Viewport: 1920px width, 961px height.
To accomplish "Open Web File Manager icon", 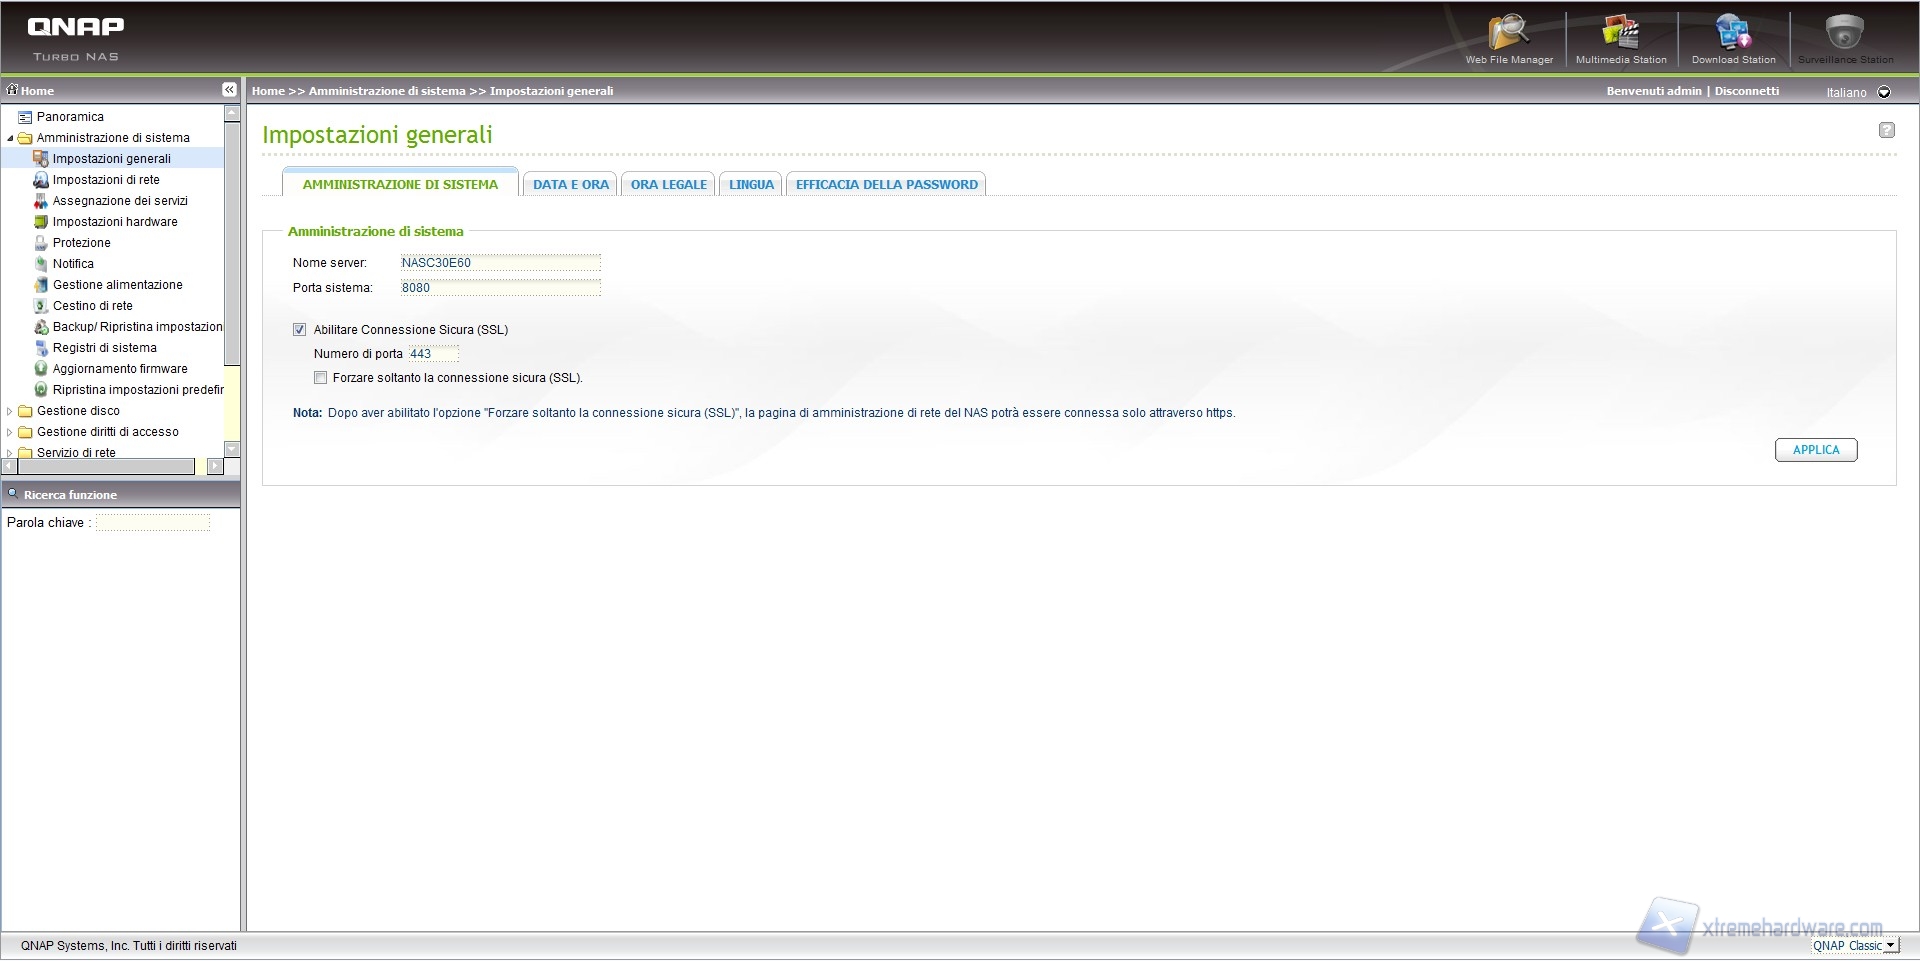I will [x=1508, y=35].
